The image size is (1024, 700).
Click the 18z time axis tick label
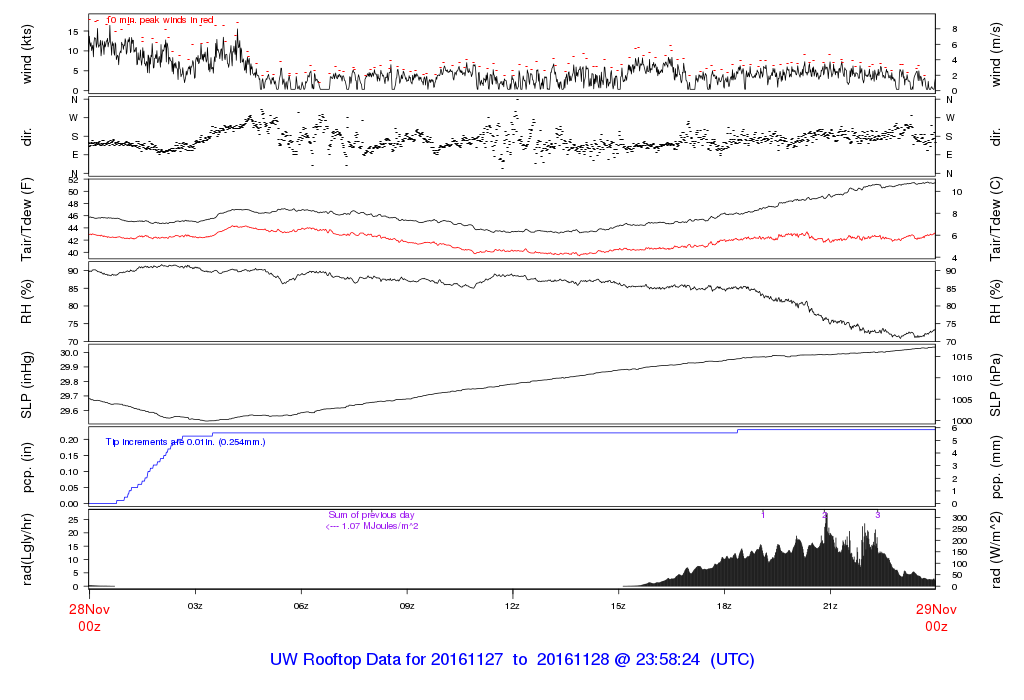pos(724,606)
